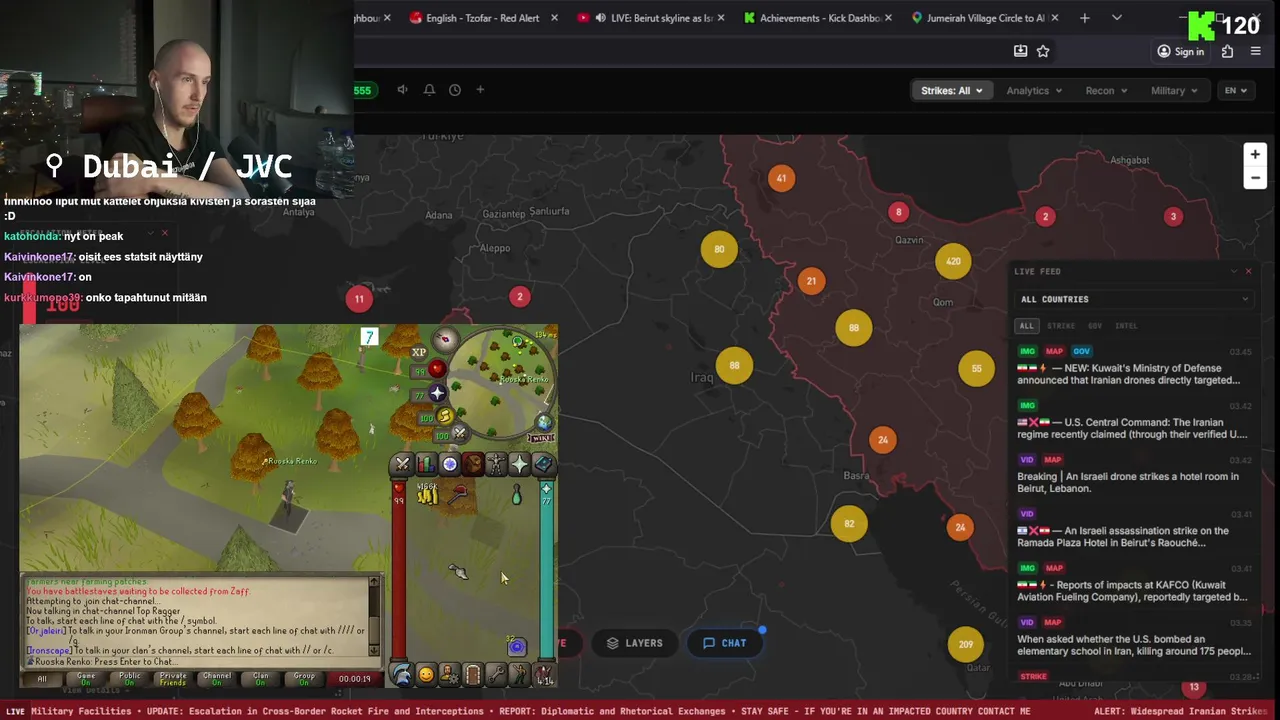Image resolution: width=1280 pixels, height=720 pixels.
Task: Open the map LAYERS button
Action: [x=634, y=643]
